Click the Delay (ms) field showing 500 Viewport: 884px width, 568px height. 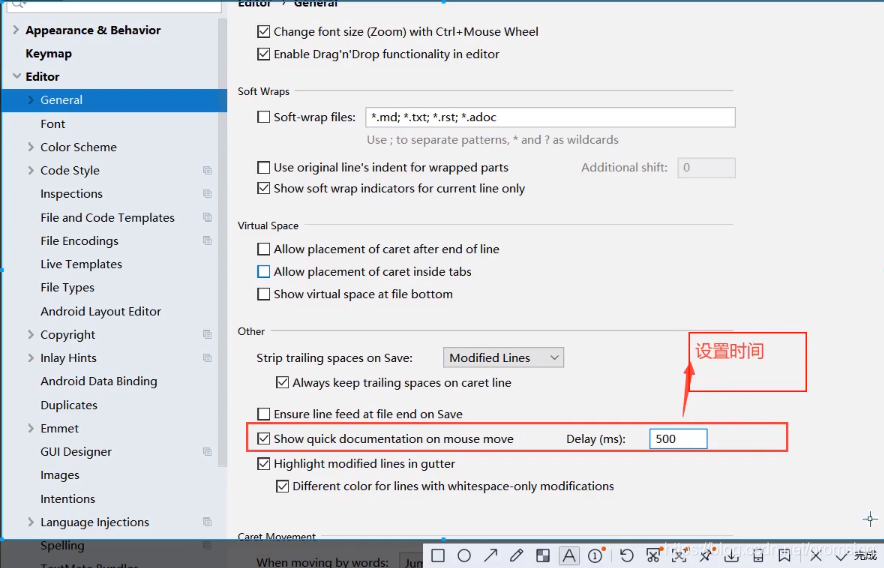click(678, 439)
